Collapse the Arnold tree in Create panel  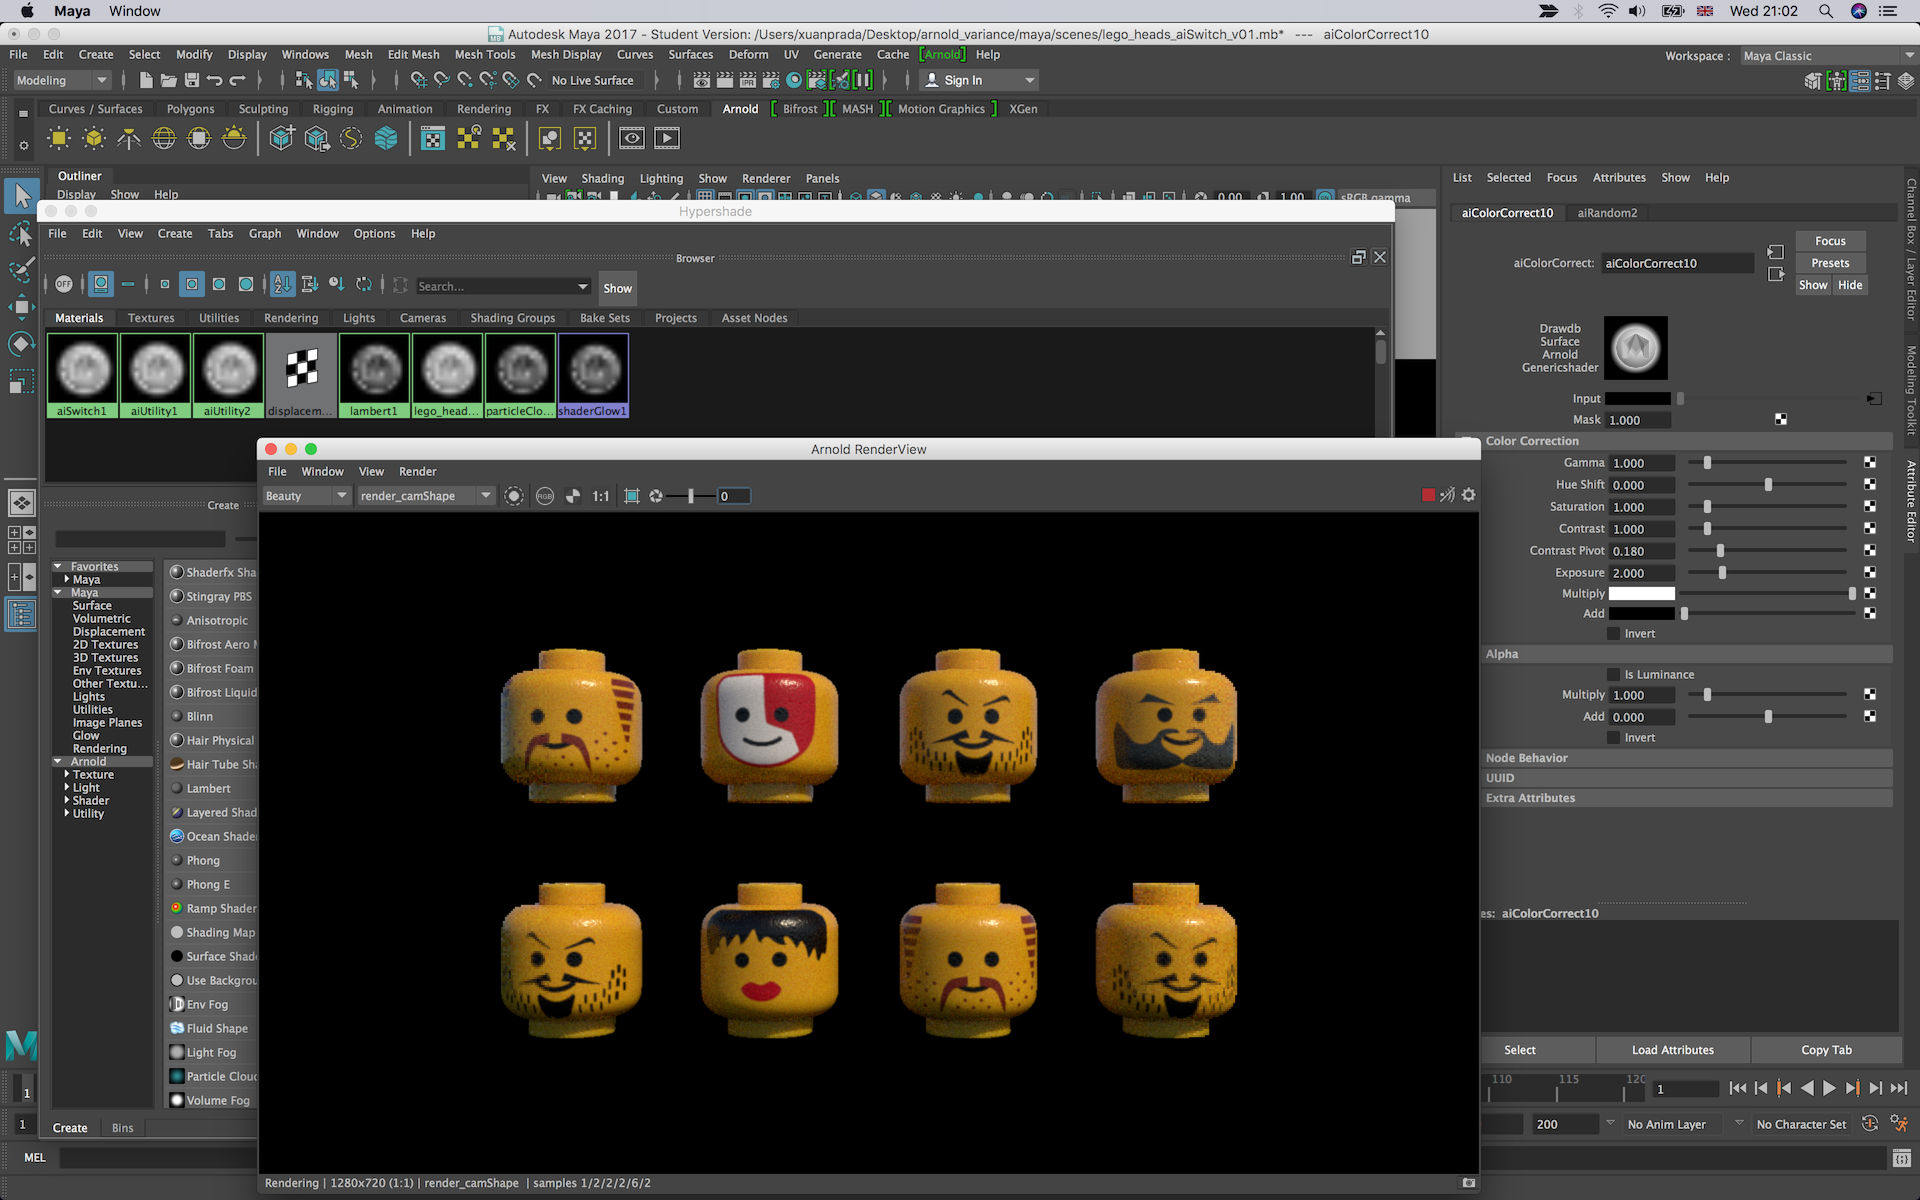pyautogui.click(x=58, y=761)
